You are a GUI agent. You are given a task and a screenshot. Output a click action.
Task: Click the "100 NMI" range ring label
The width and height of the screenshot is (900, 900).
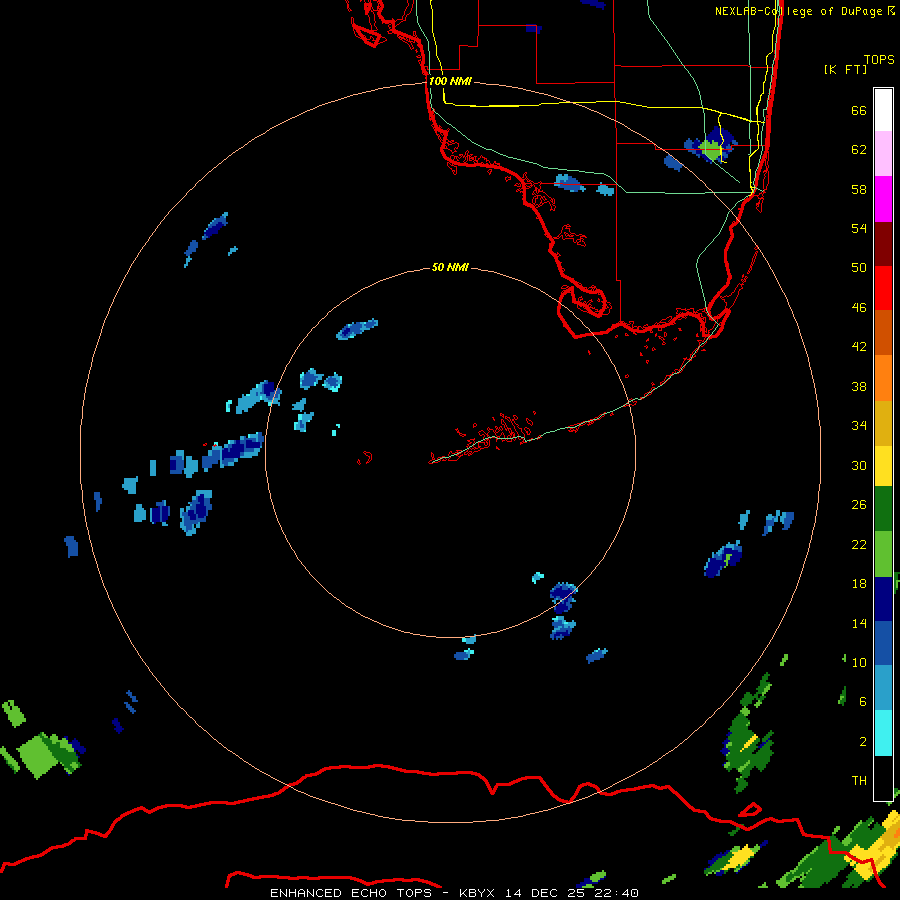click(450, 81)
